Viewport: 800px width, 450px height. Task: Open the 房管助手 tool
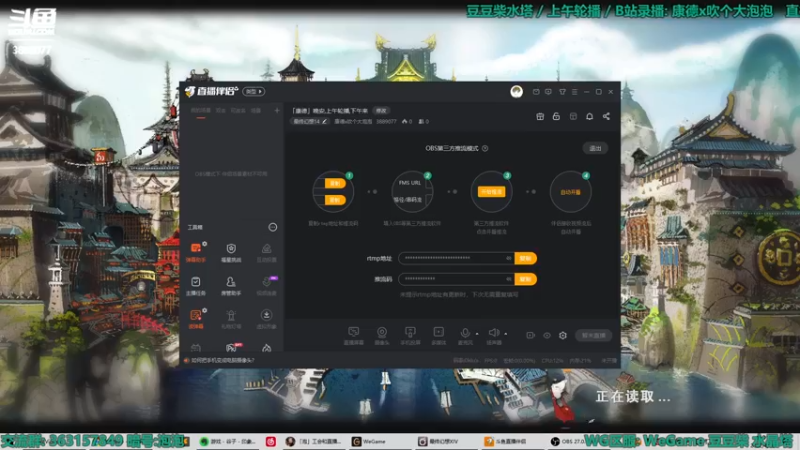[231, 286]
